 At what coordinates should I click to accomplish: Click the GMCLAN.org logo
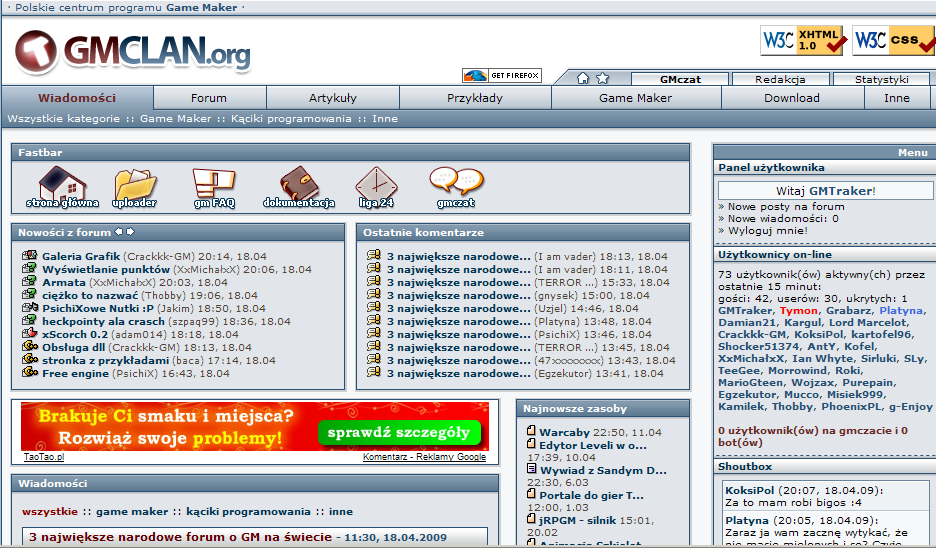(133, 49)
